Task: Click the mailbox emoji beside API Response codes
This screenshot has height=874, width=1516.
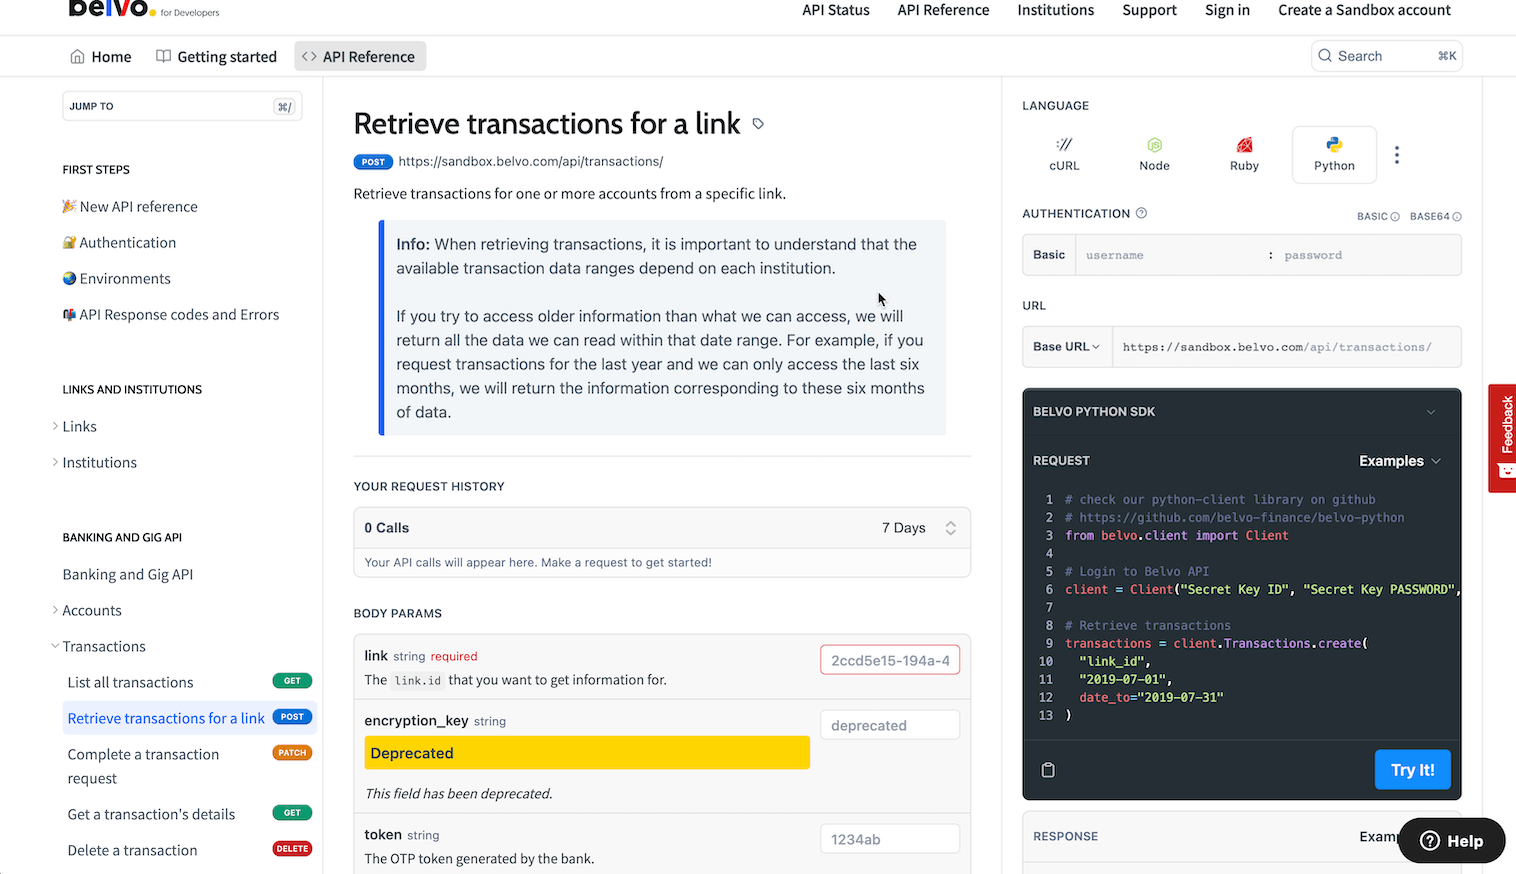Action: [x=69, y=314]
